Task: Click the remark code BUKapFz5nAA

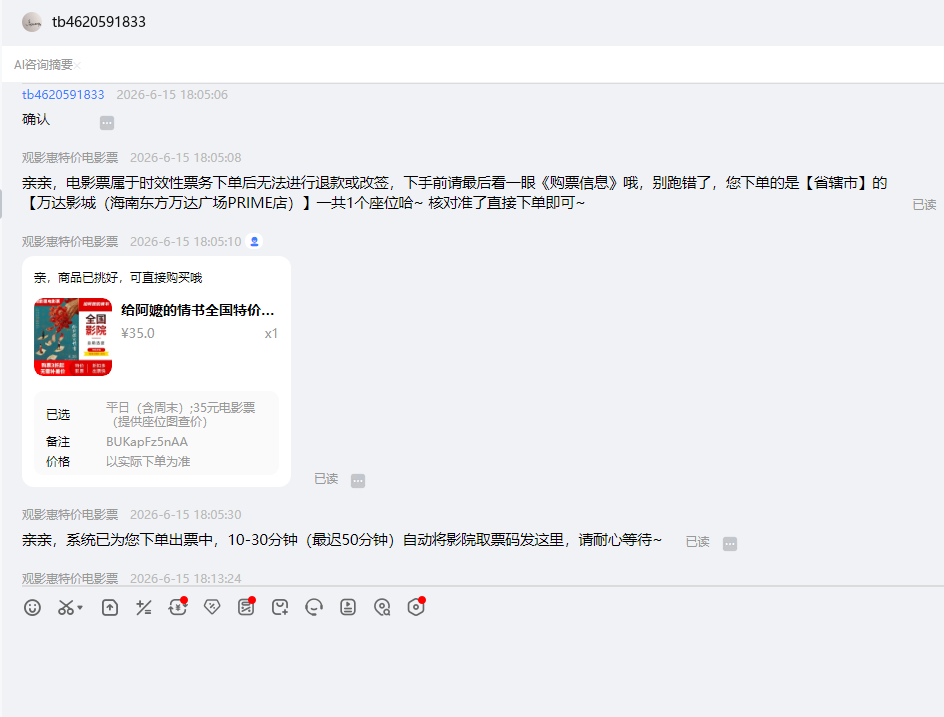Action: pyautogui.click(x=147, y=442)
